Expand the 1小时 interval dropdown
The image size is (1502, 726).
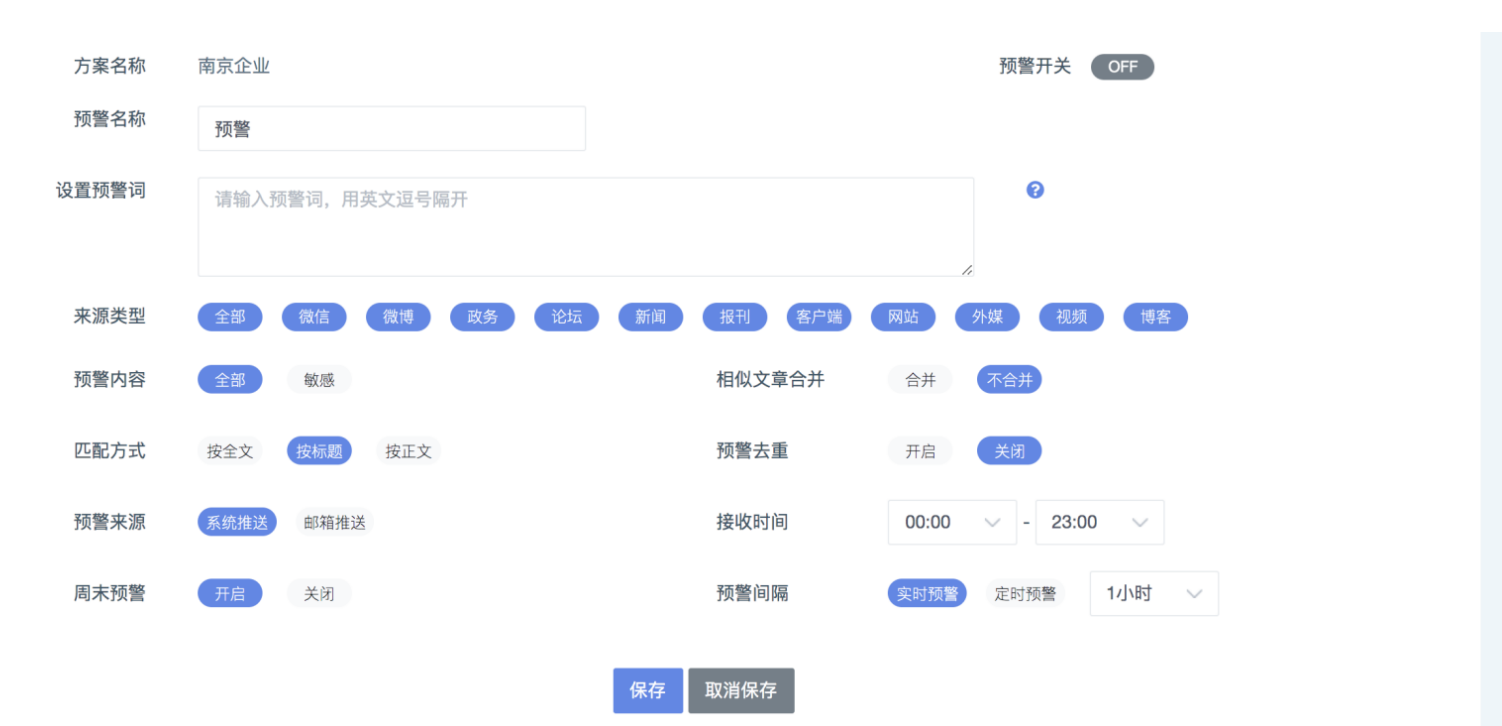pyautogui.click(x=1153, y=593)
